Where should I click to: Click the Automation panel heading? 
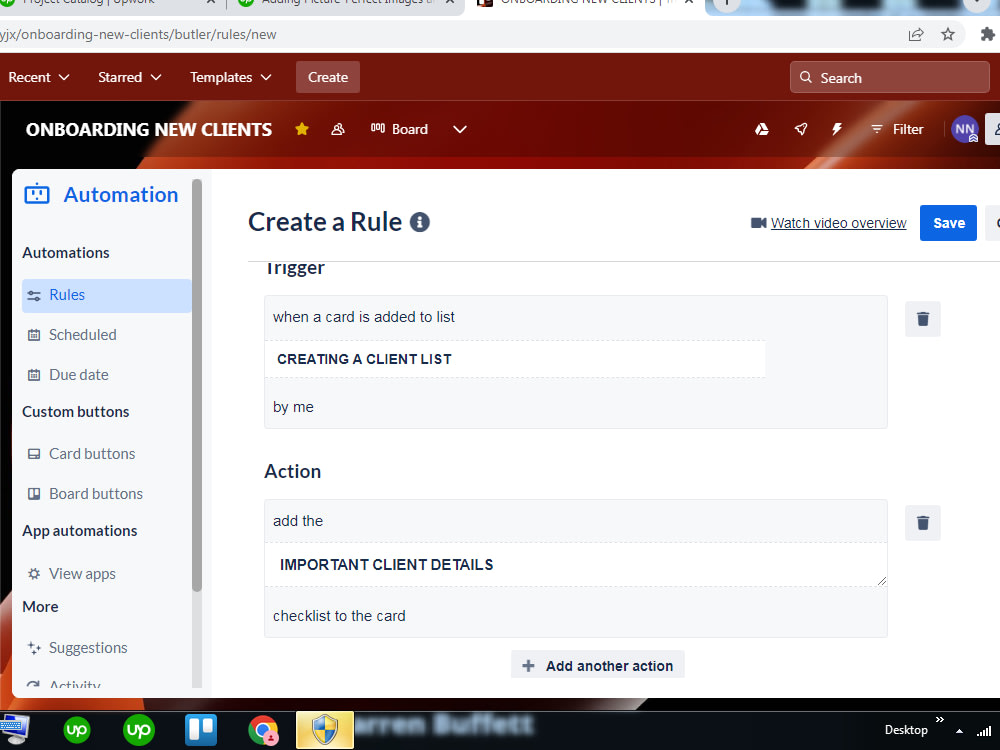121,195
